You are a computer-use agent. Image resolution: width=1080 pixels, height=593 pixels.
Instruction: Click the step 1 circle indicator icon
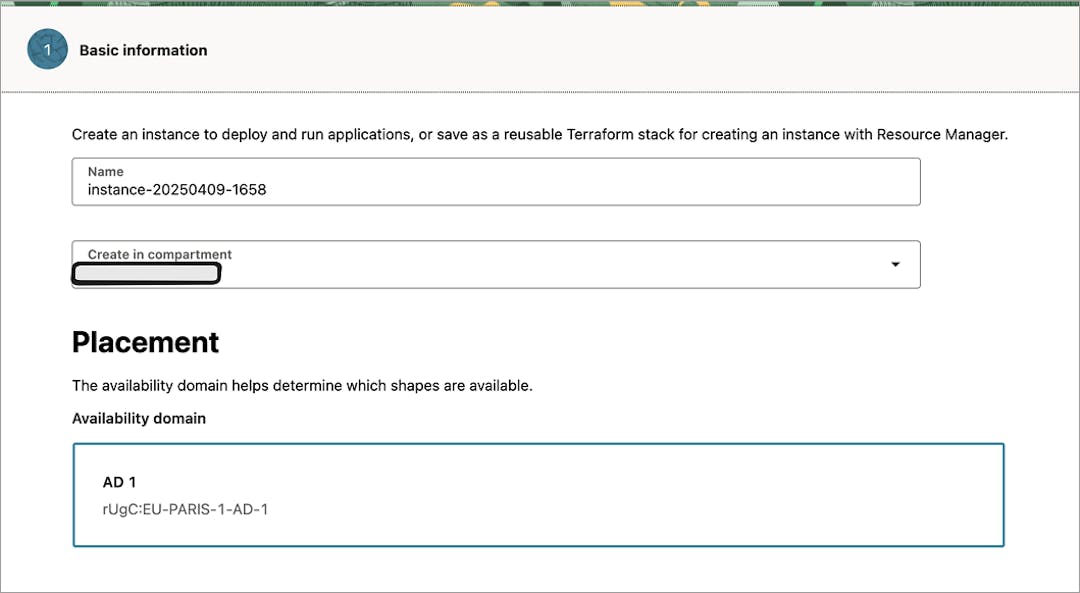47,49
